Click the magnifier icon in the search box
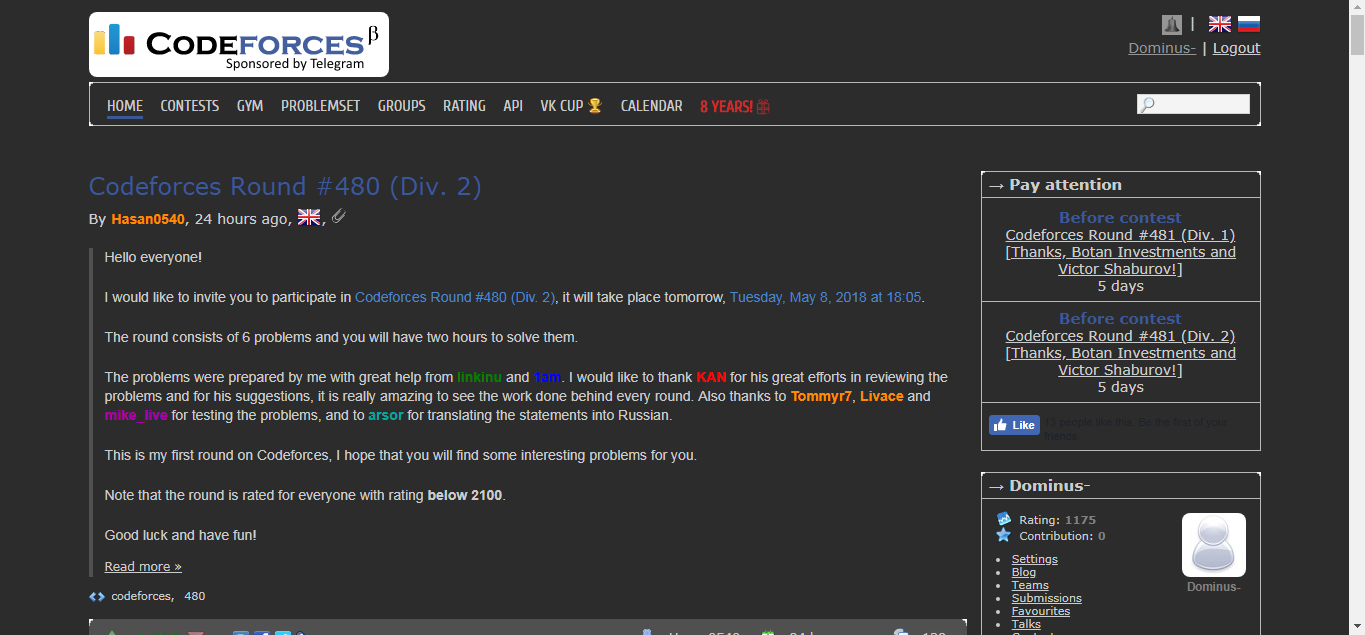Image resolution: width=1365 pixels, height=635 pixels. 1146,103
